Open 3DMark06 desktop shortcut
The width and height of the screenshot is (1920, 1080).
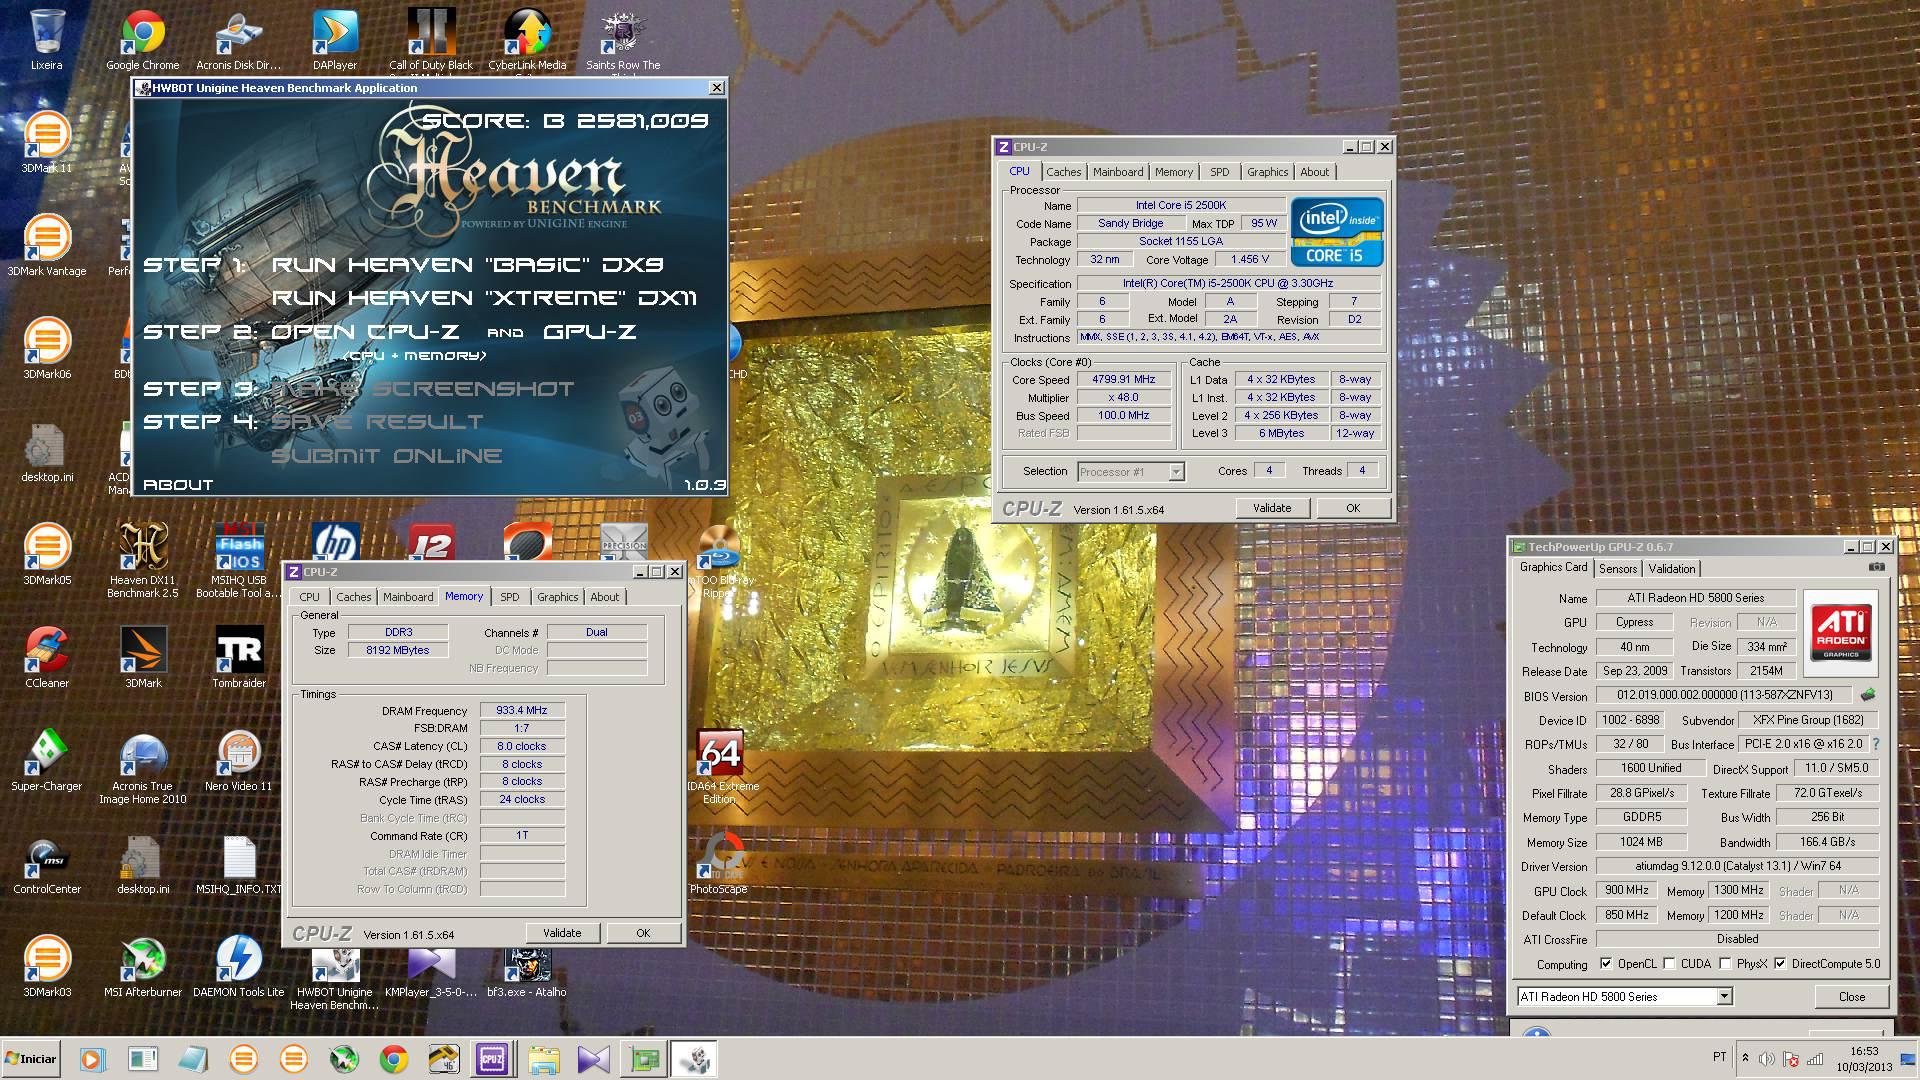click(46, 349)
